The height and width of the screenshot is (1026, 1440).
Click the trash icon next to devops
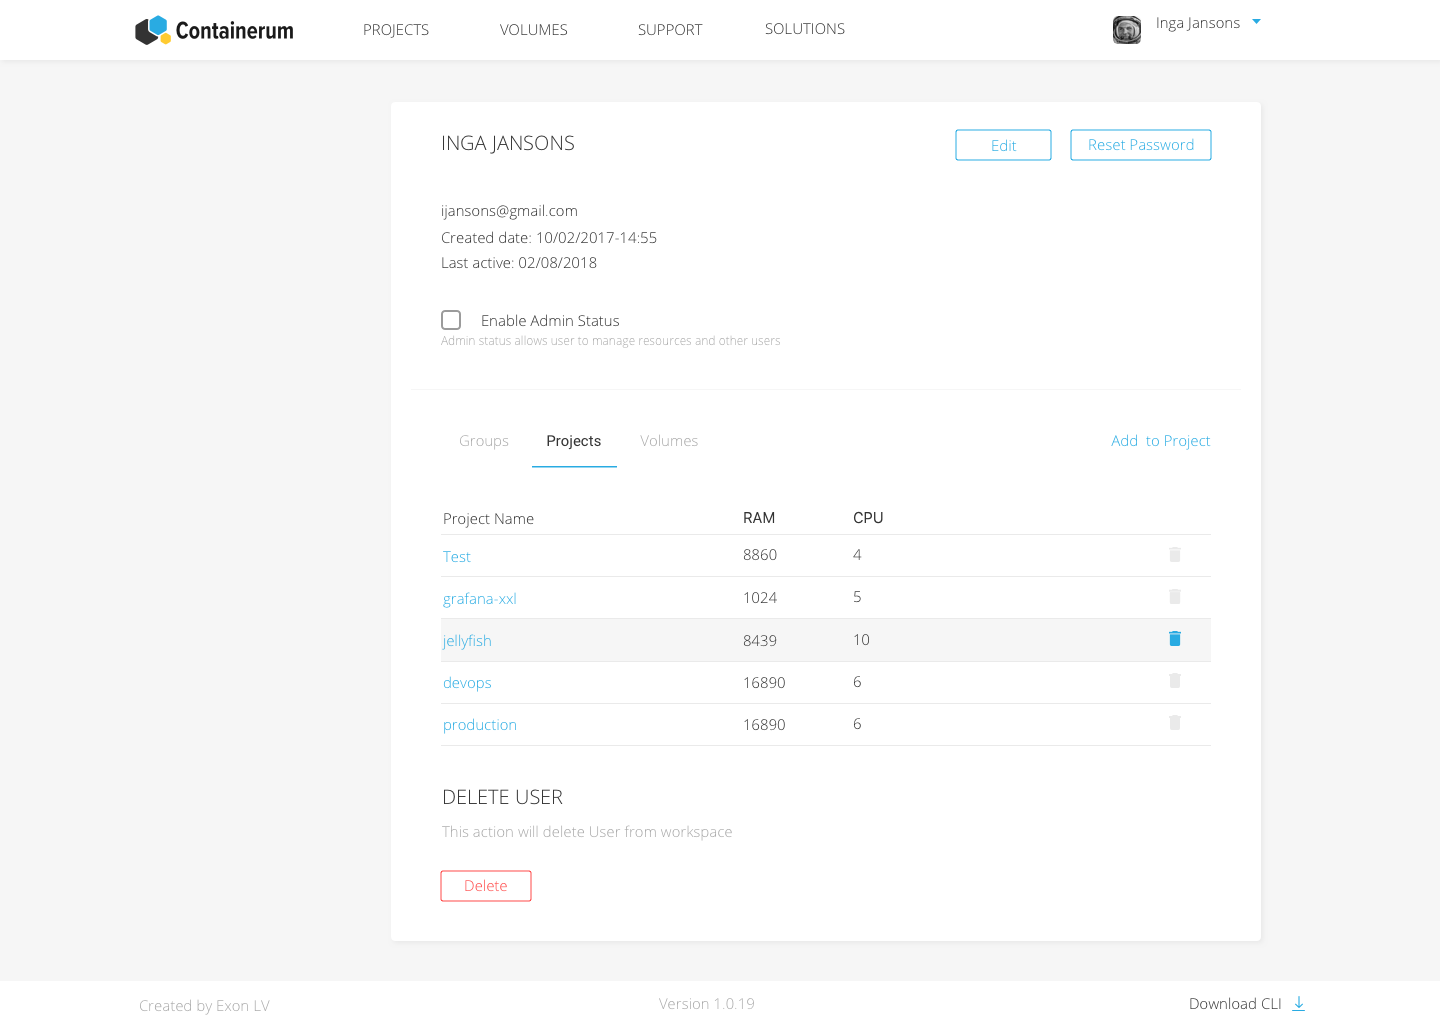click(x=1174, y=681)
